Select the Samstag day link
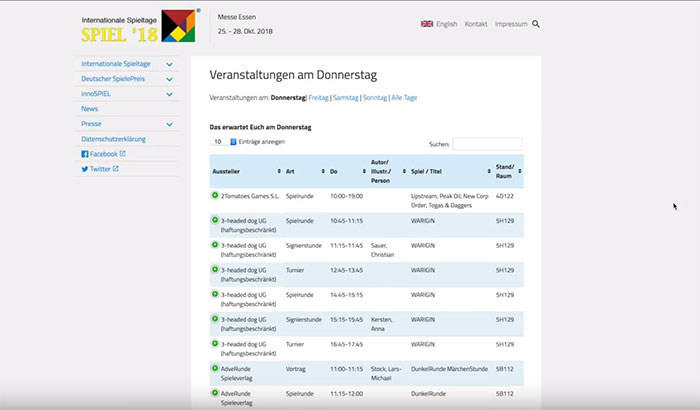 pos(345,98)
